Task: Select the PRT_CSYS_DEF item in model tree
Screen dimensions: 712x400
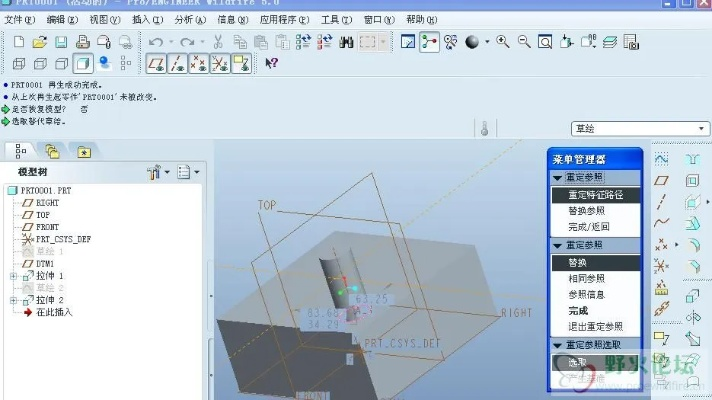Action: tap(63, 239)
